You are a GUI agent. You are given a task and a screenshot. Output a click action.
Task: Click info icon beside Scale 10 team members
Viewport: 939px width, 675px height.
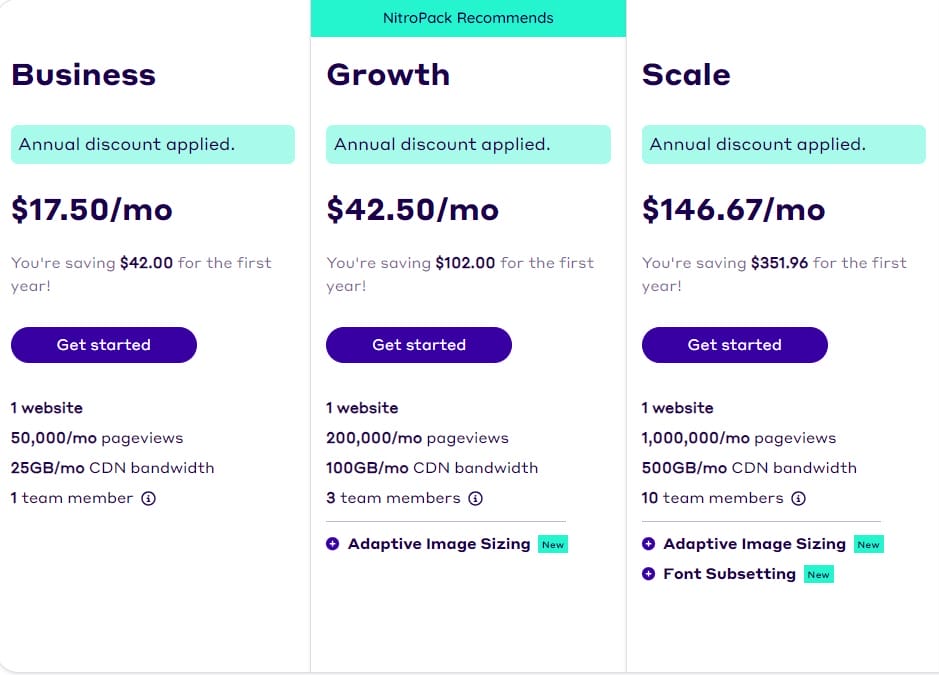798,498
